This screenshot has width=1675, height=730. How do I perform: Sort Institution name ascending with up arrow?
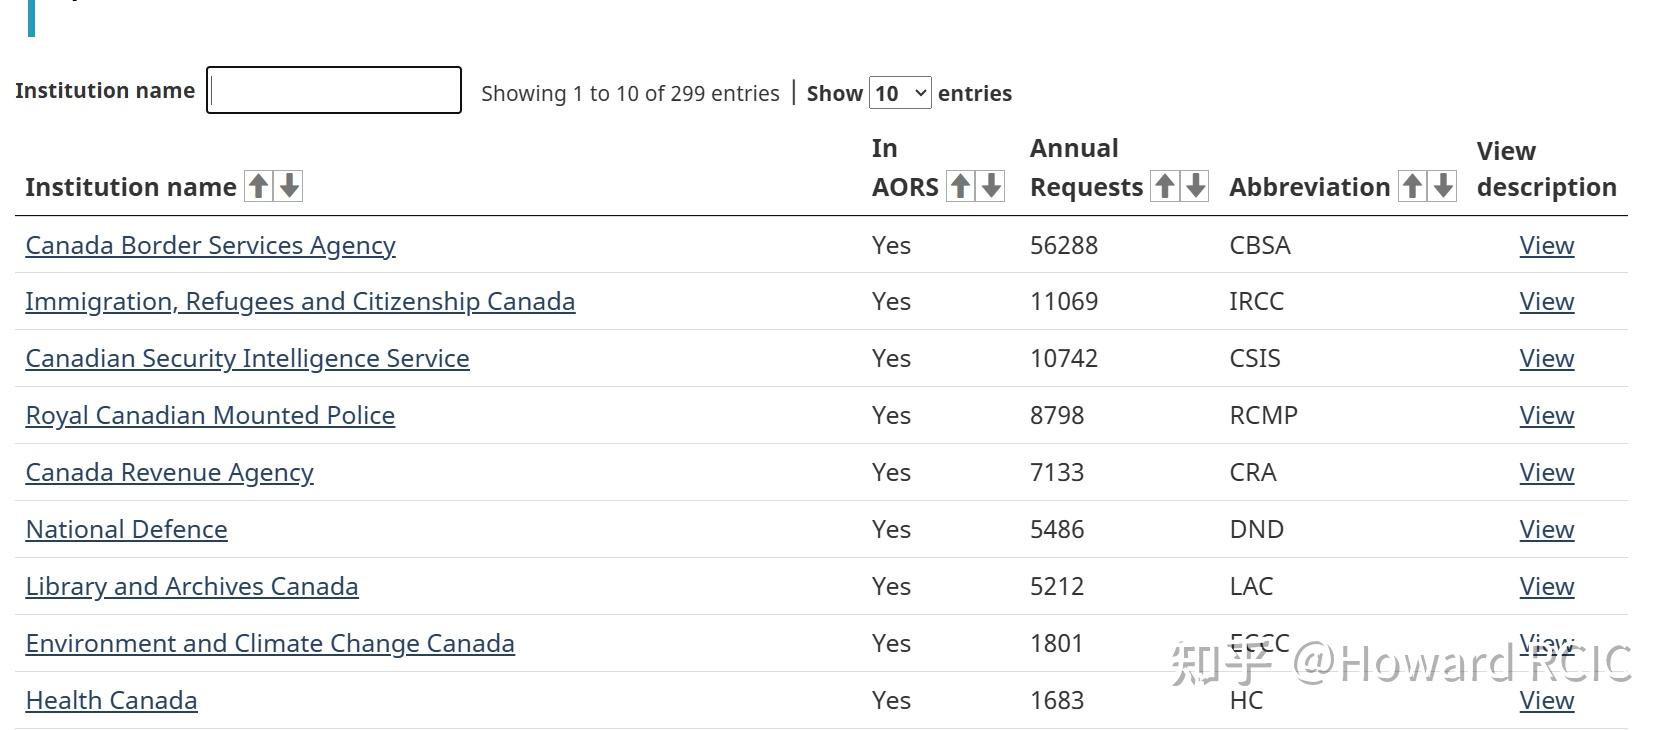pyautogui.click(x=258, y=186)
